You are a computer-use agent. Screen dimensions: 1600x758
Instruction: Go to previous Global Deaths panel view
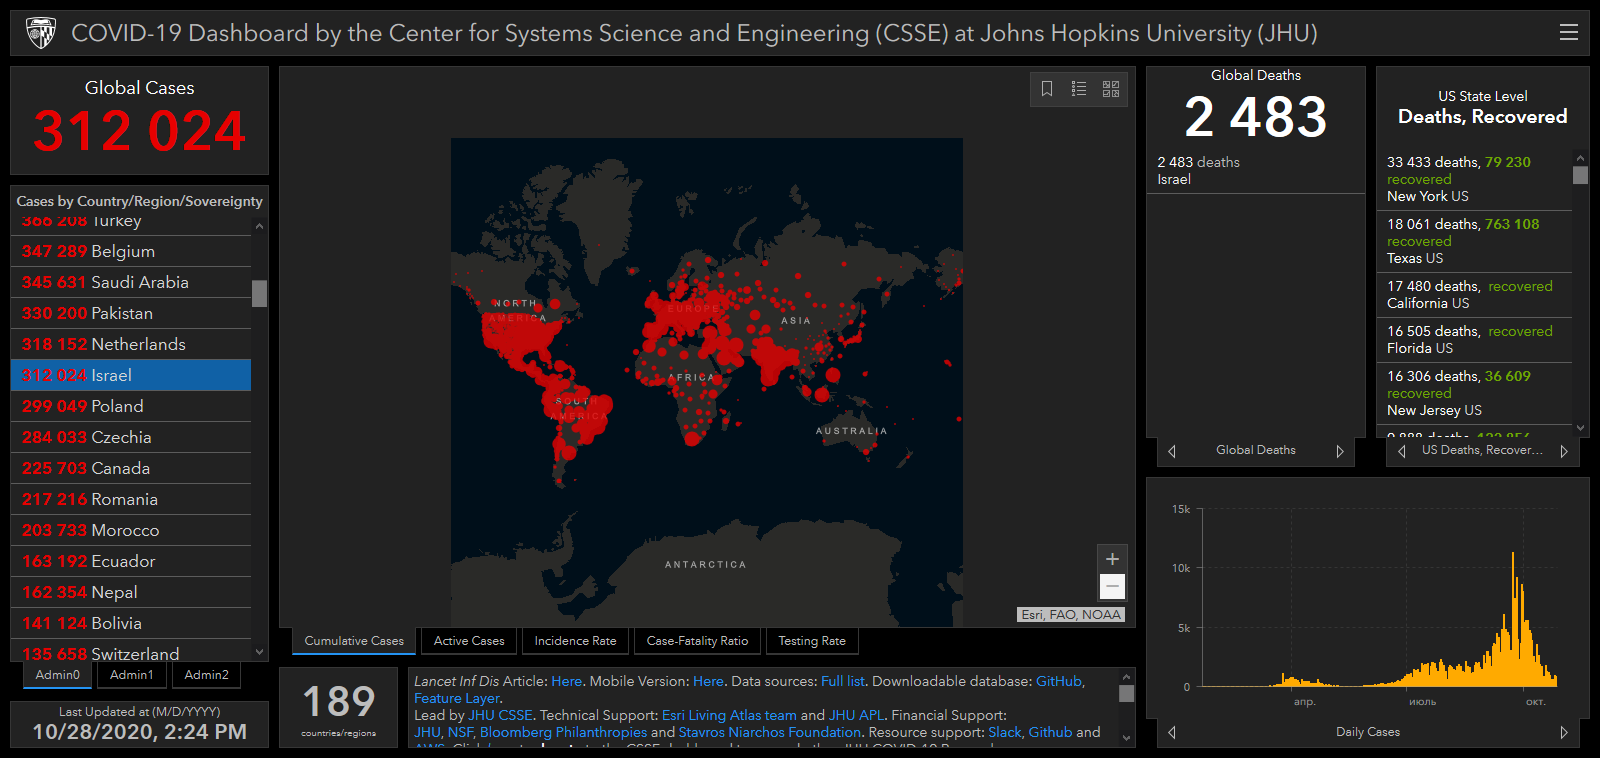click(x=1172, y=451)
